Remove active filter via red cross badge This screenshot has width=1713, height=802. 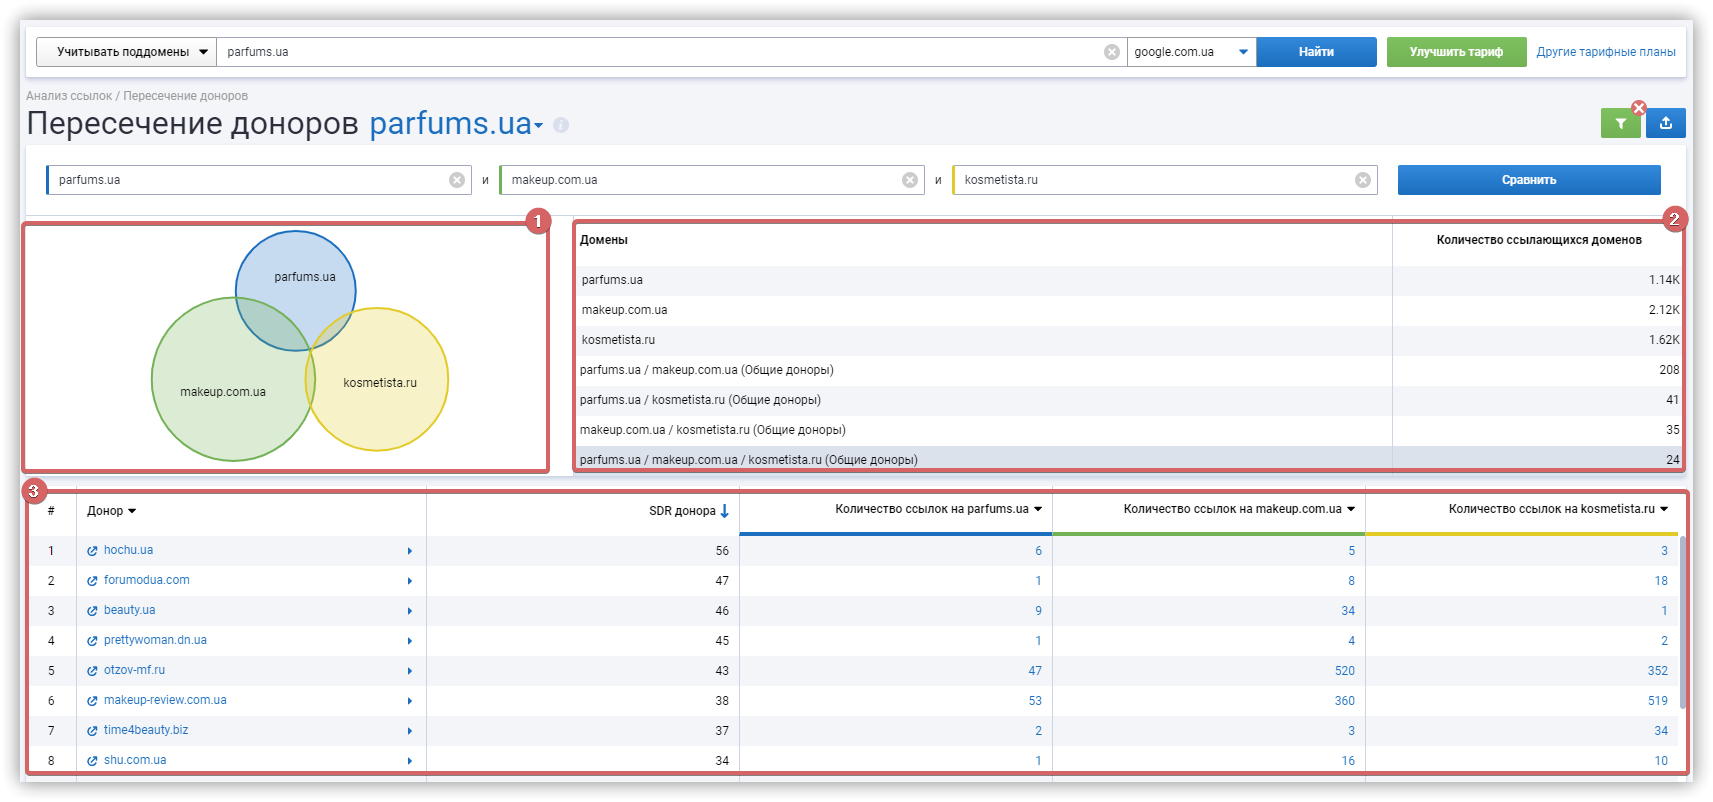point(1639,107)
